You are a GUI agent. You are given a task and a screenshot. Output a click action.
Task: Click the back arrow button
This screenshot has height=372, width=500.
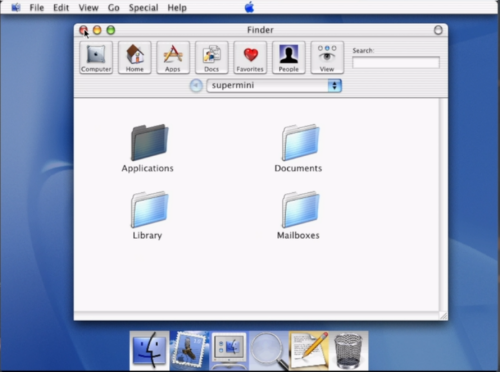(196, 86)
